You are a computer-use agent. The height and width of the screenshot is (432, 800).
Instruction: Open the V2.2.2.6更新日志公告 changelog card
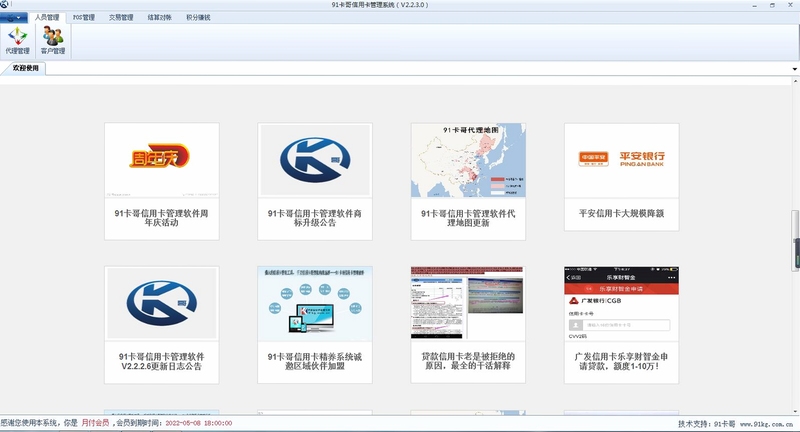click(162, 324)
